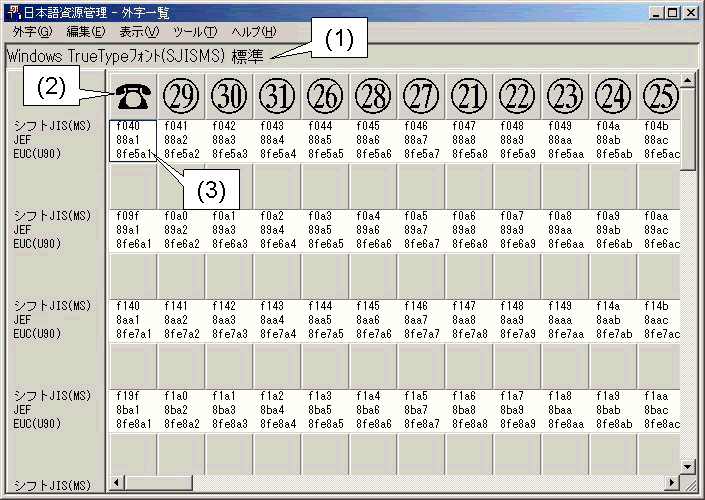705x500 pixels.
Task: Open the 編集(E) menu
Action: tap(85, 32)
